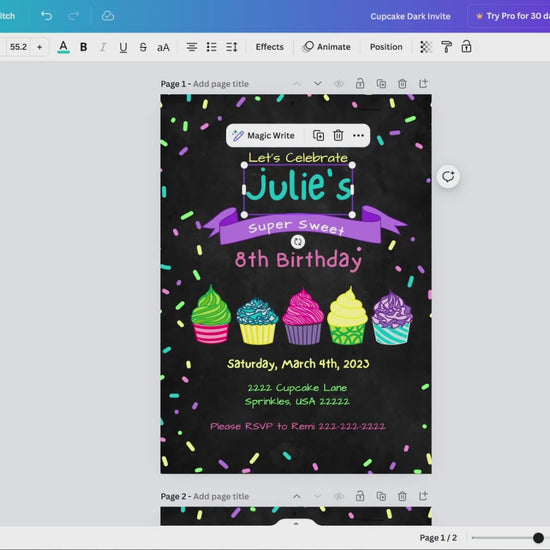Image resolution: width=550 pixels, height=550 pixels.
Task: Open the Effects panel
Action: [x=269, y=47]
